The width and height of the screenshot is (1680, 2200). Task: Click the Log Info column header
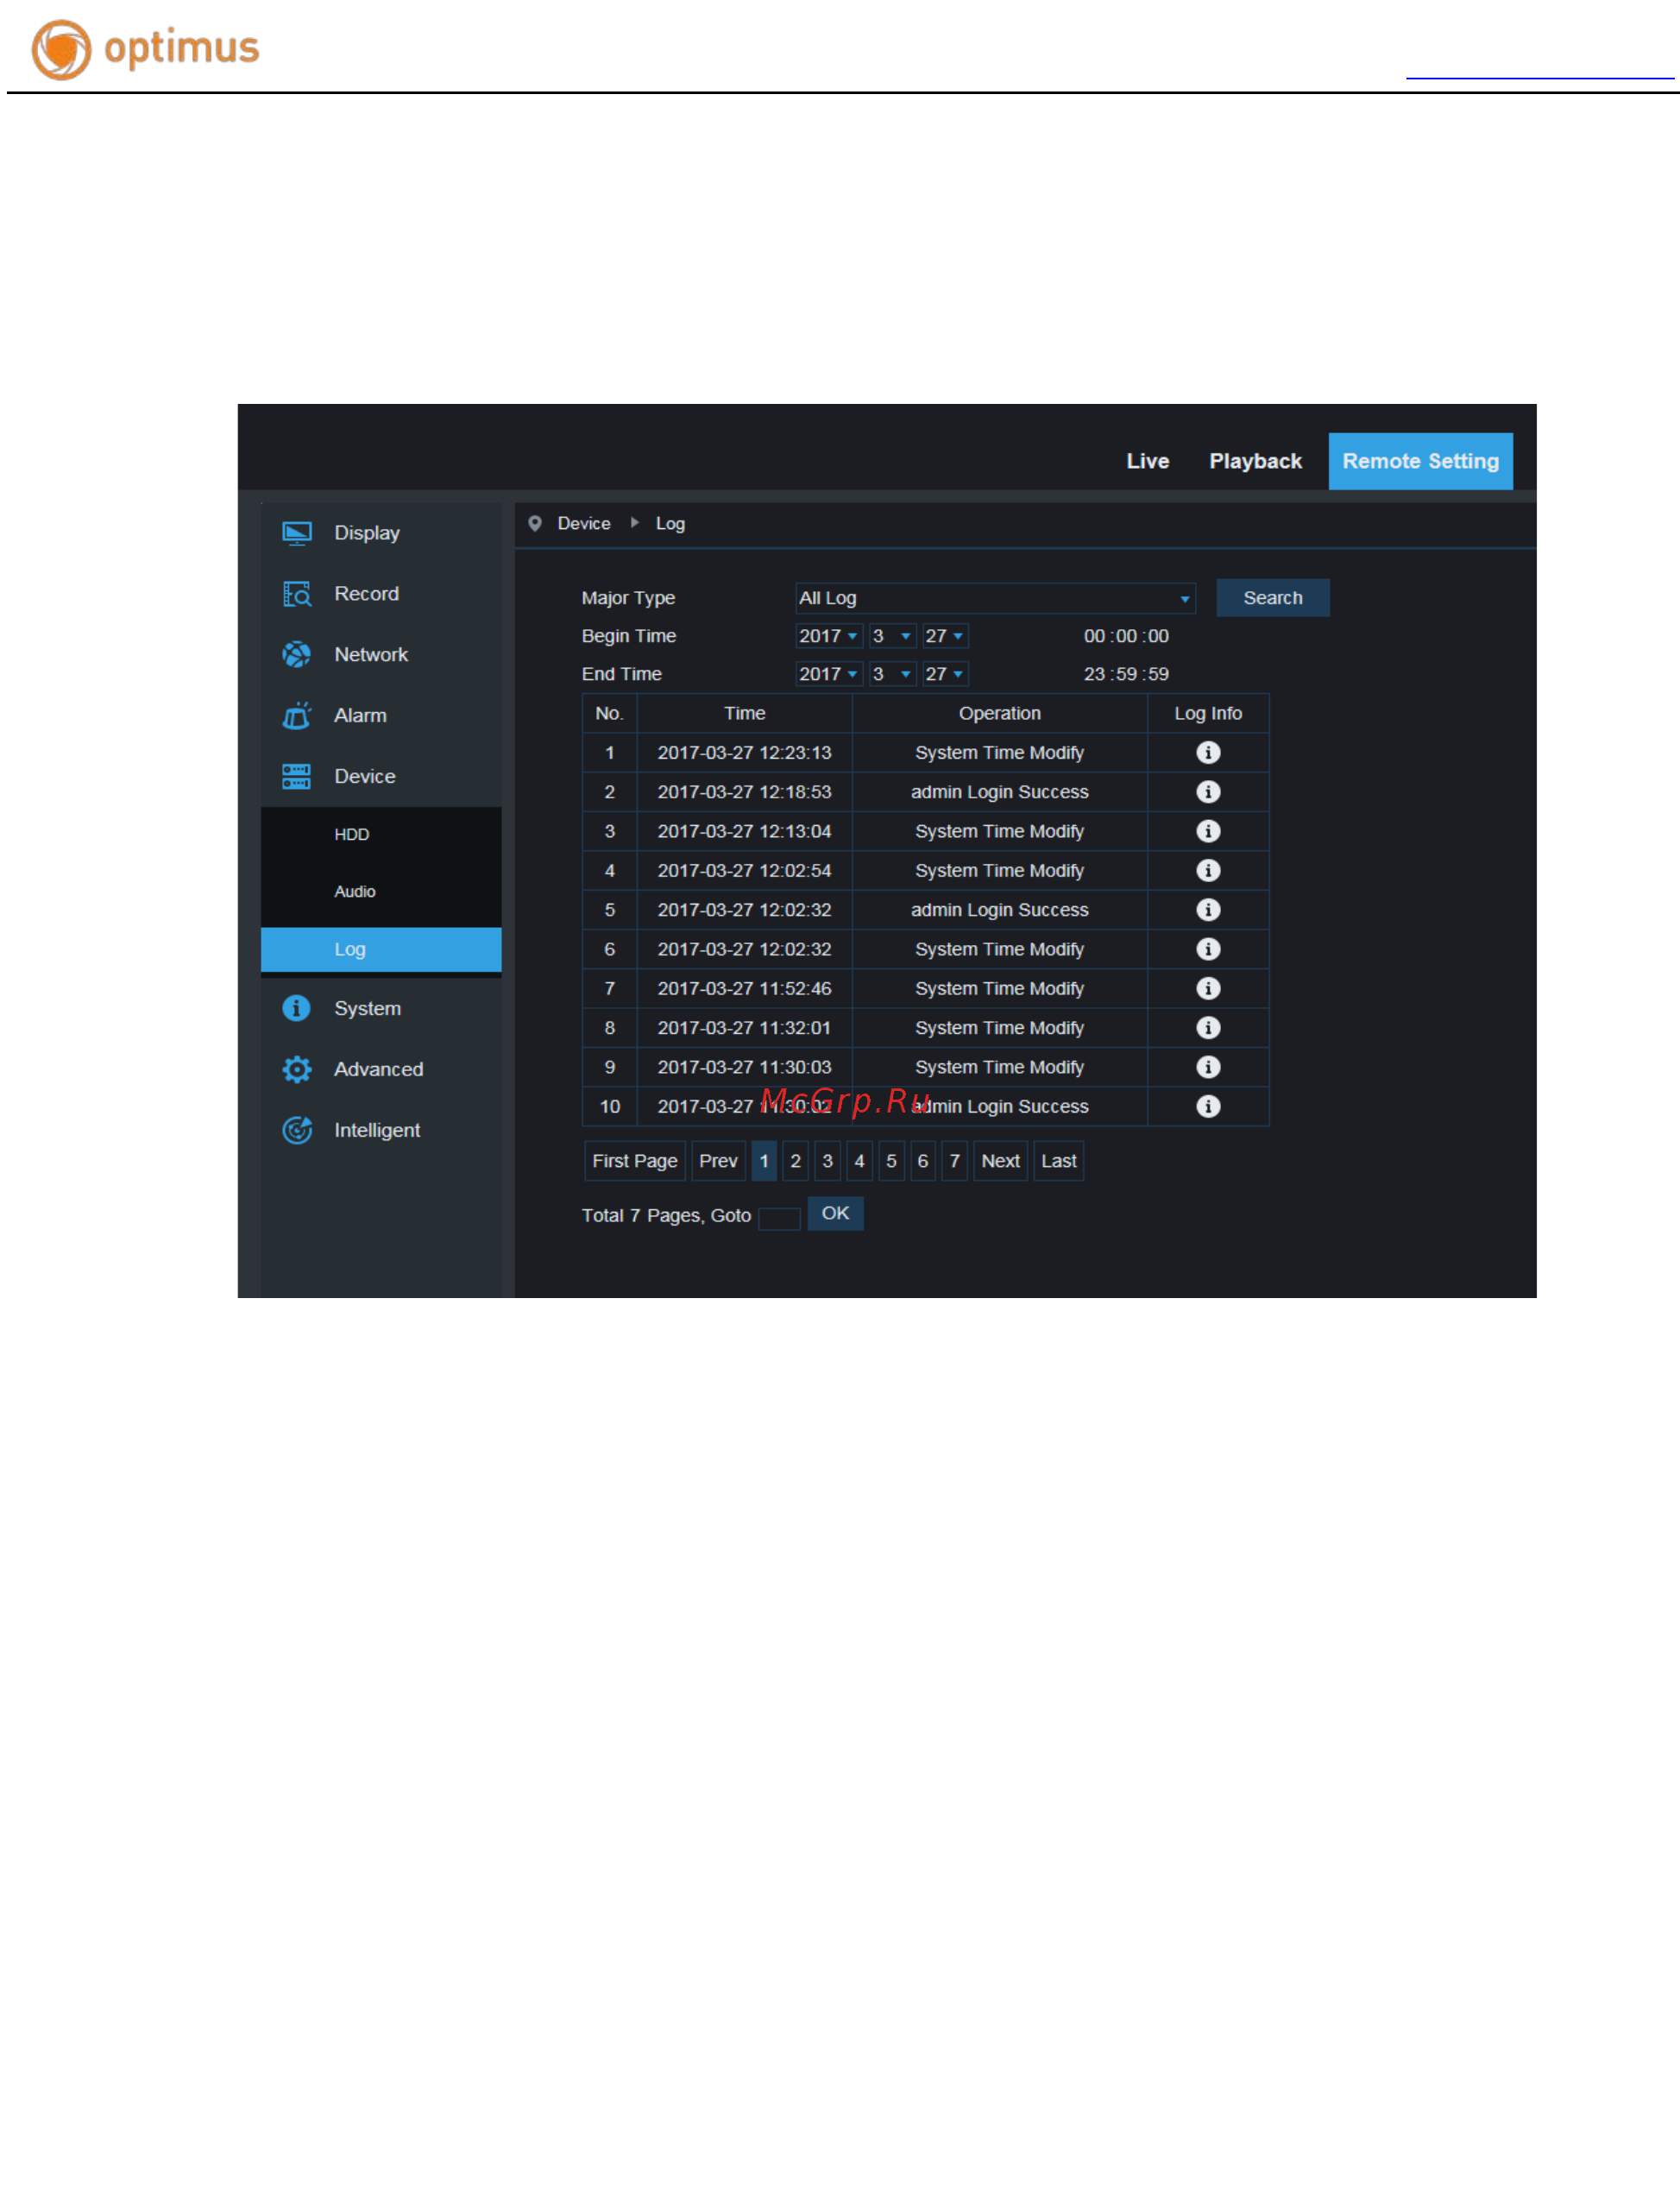click(1208, 713)
